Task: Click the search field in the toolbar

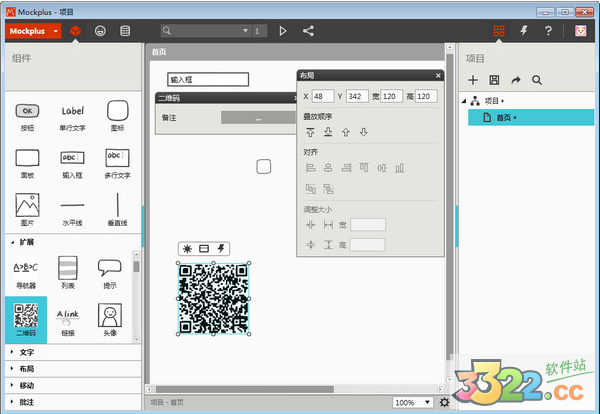Action: (x=207, y=31)
